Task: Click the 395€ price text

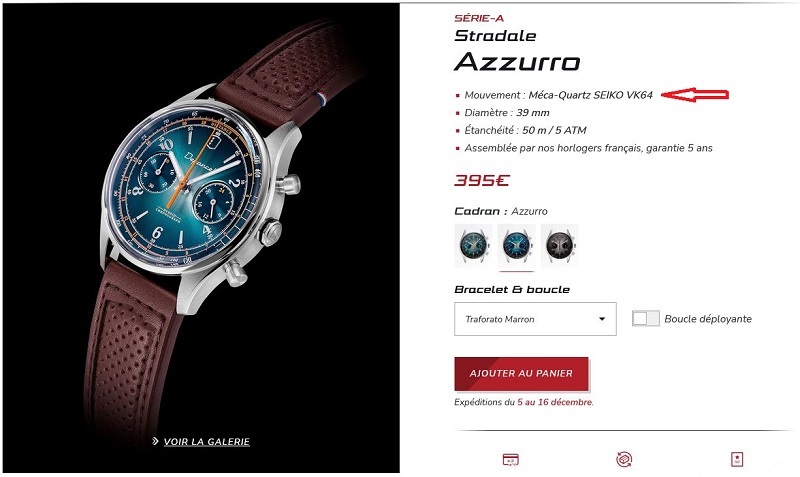Action: 482,180
